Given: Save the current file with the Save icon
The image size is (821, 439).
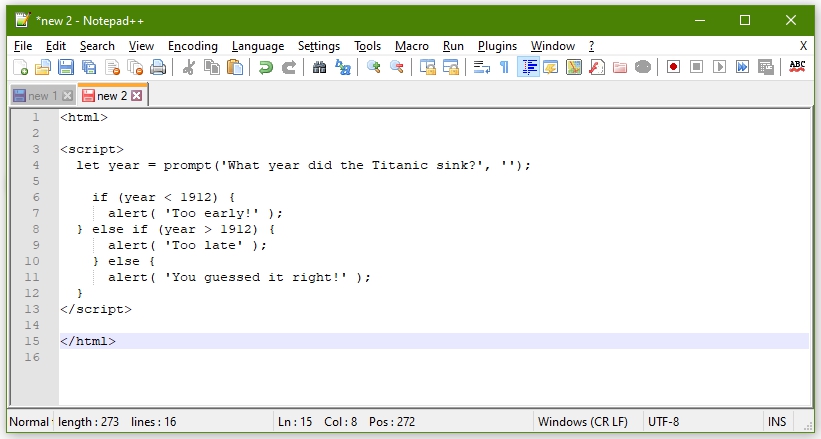Looking at the screenshot, I should (65, 67).
